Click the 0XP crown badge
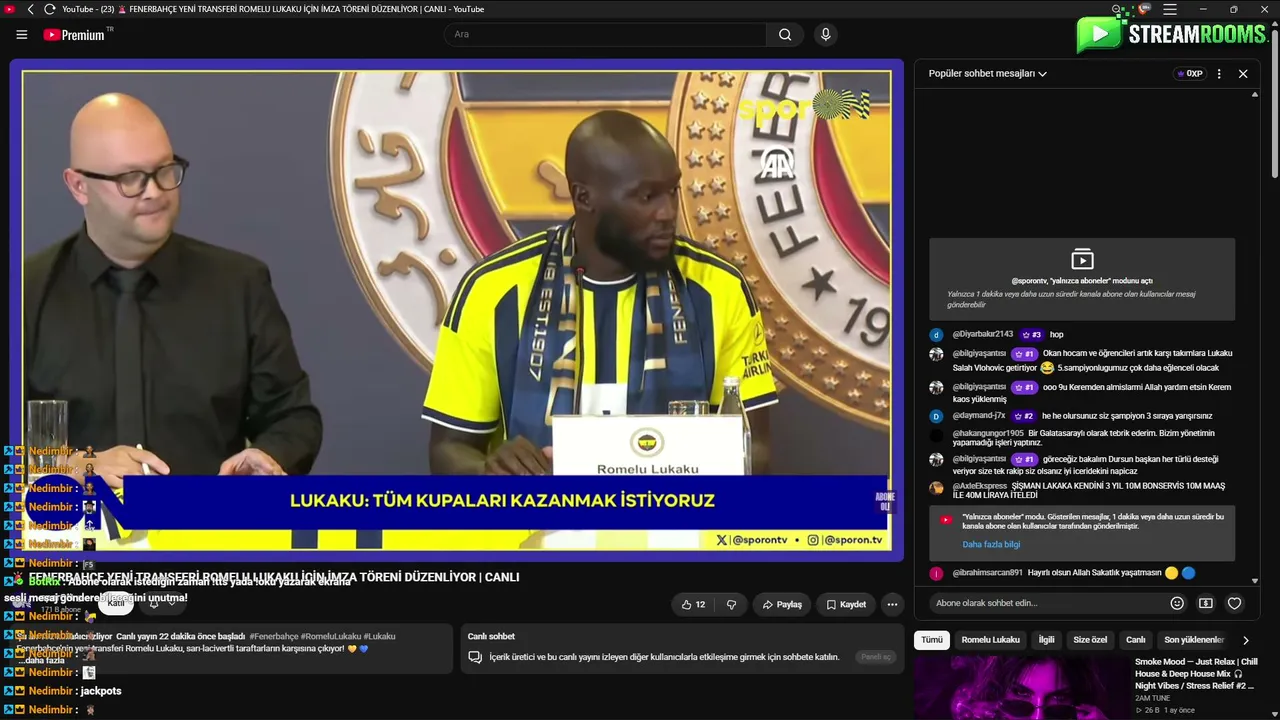Viewport: 1280px width, 720px height. click(1189, 73)
